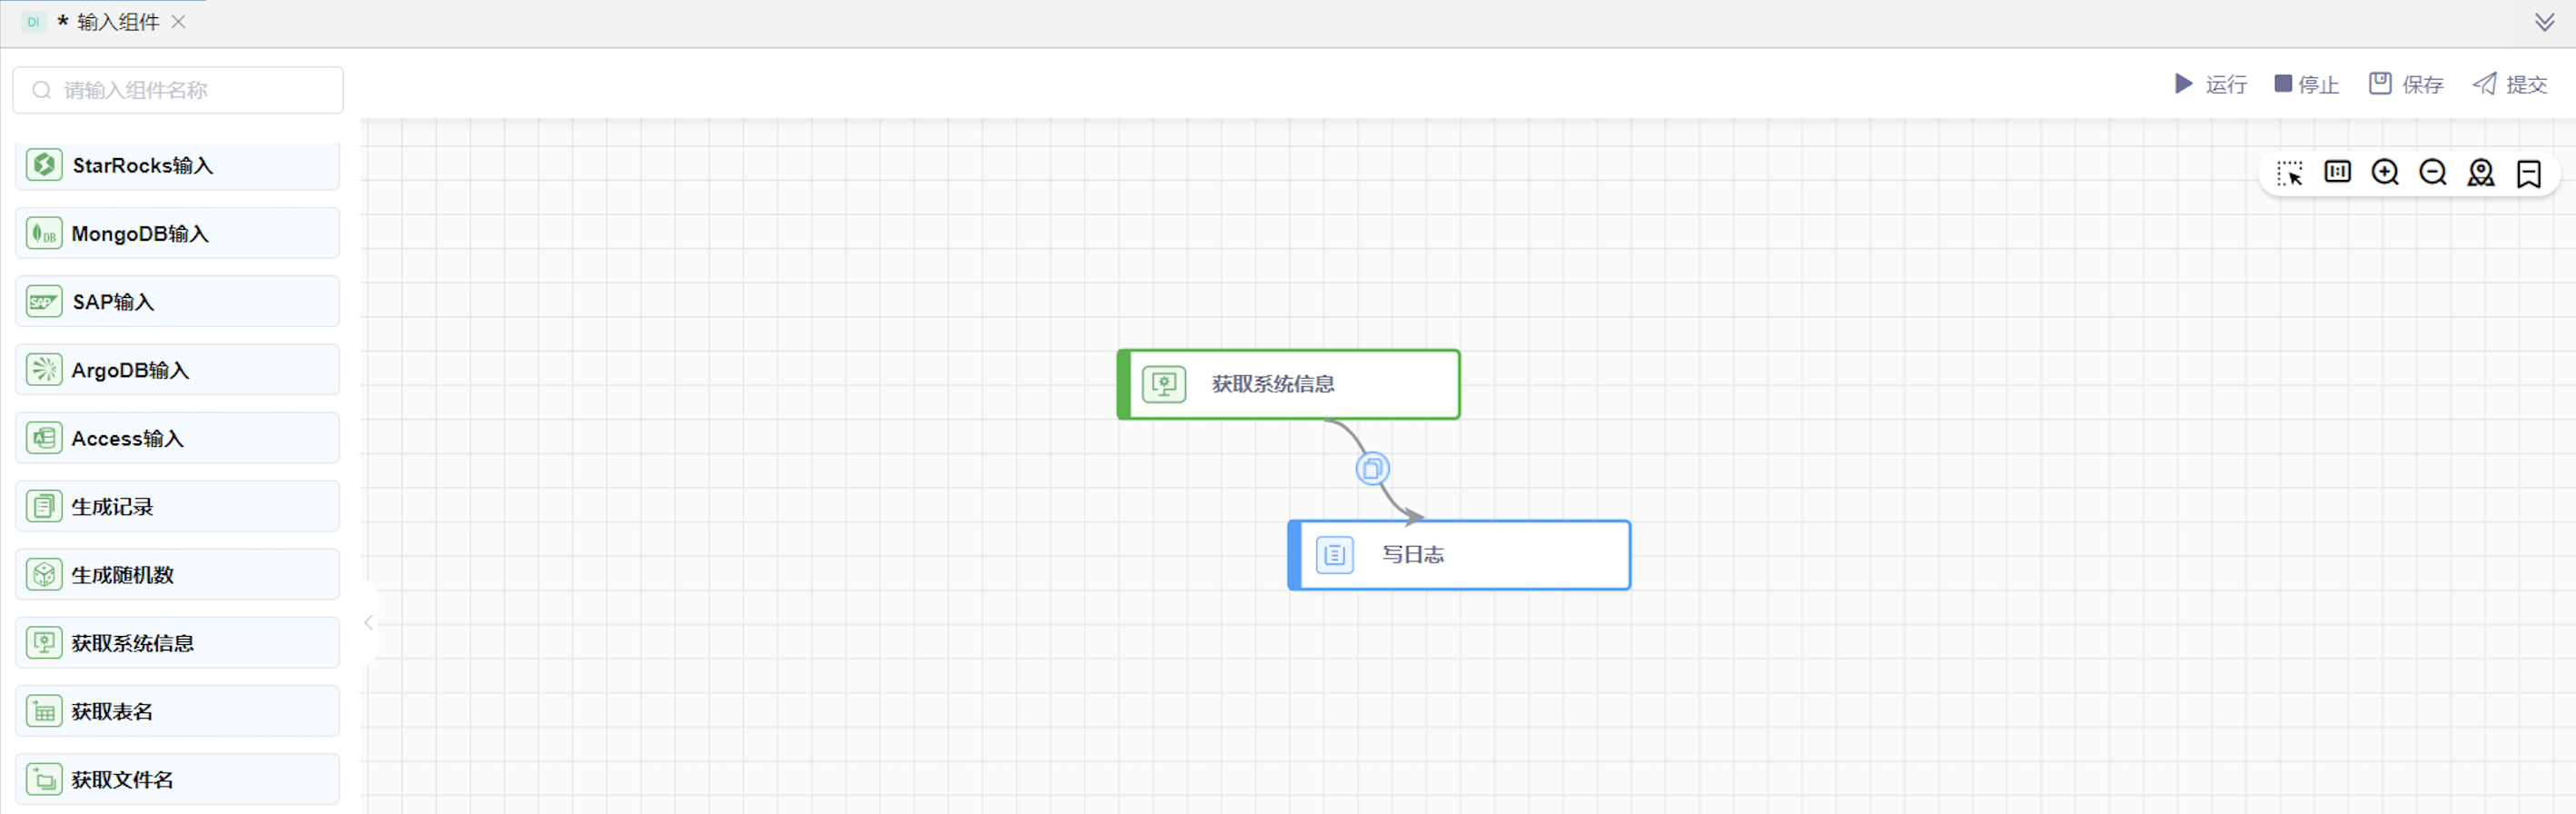Click the bookmark icon in canvas tools
The image size is (2576, 814).
tap(2529, 173)
